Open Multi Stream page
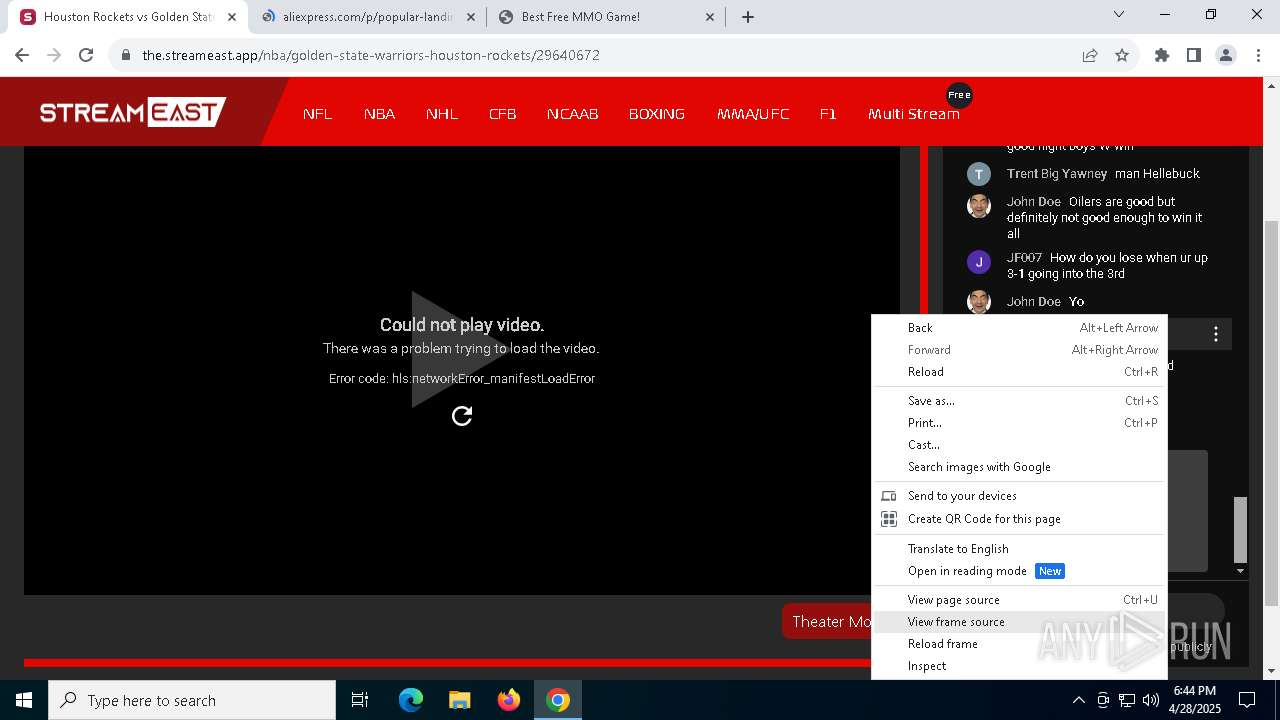This screenshot has height=720, width=1280. 913,114
